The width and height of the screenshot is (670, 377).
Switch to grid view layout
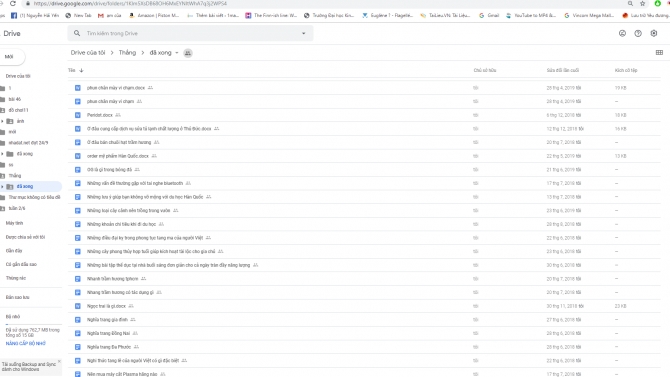point(659,53)
